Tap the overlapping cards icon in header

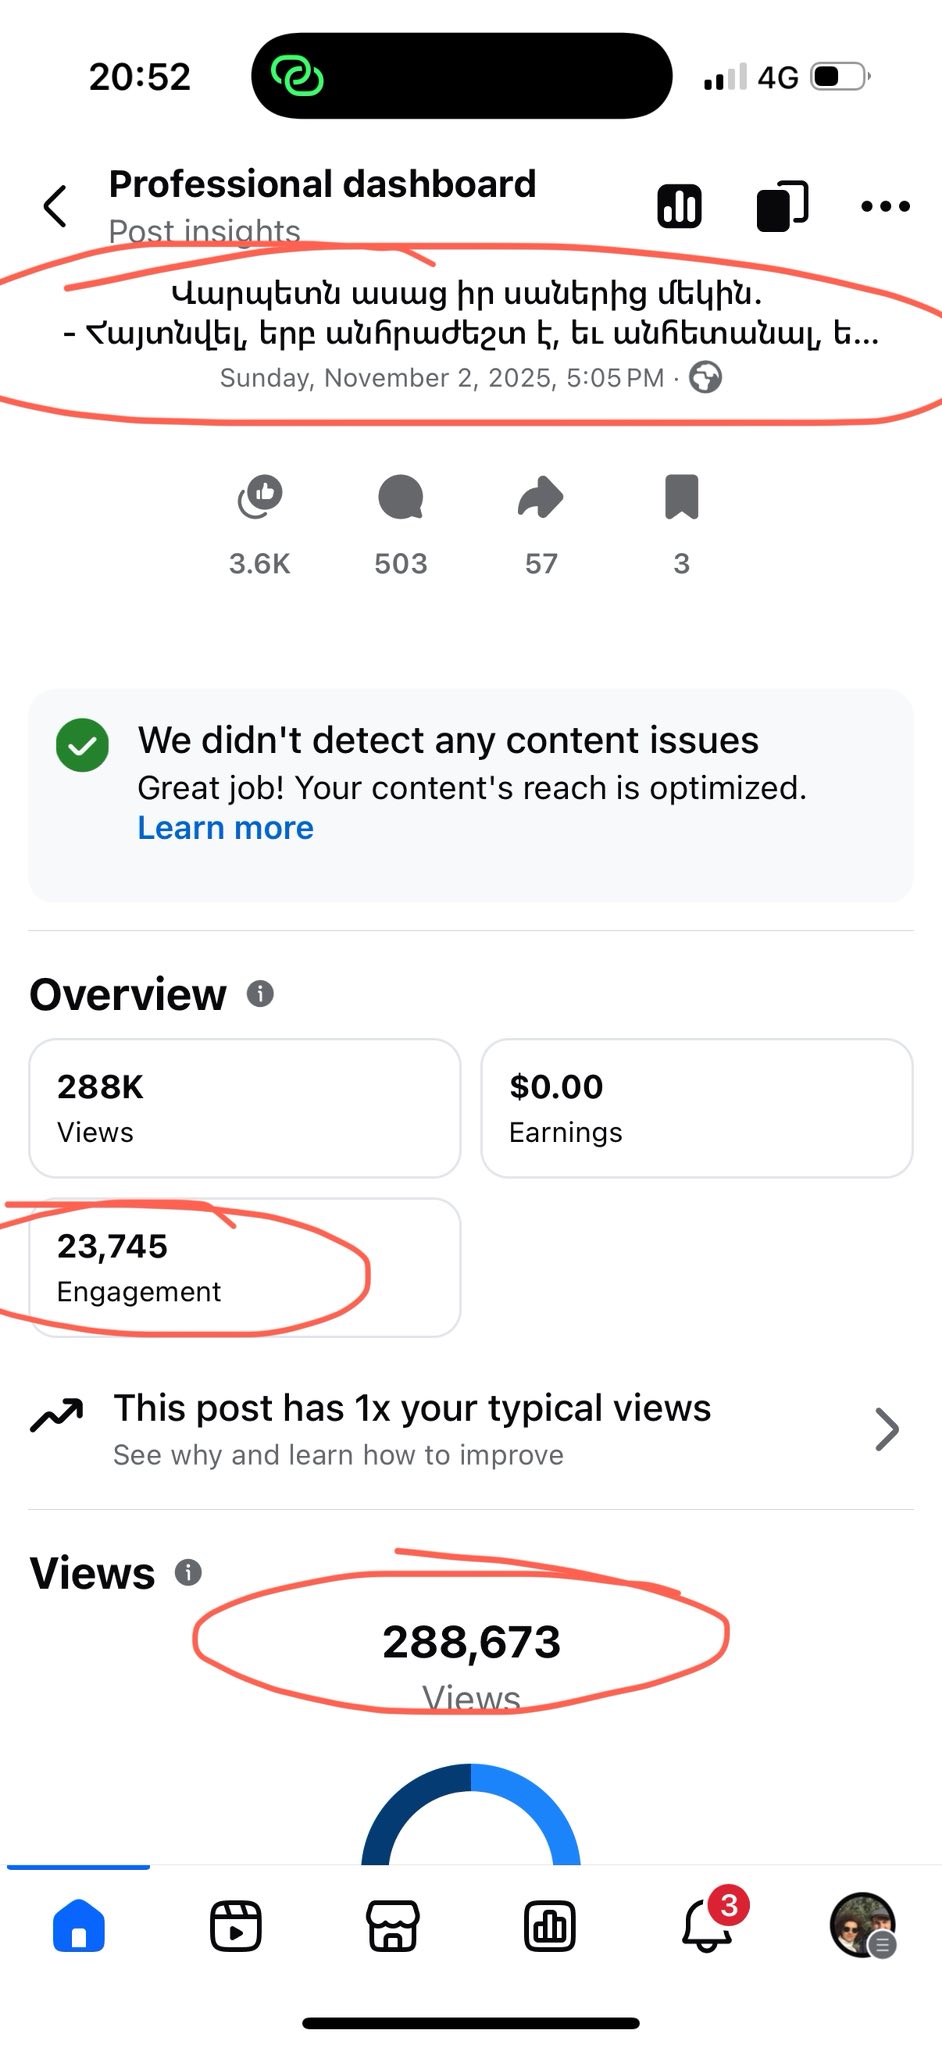point(782,207)
